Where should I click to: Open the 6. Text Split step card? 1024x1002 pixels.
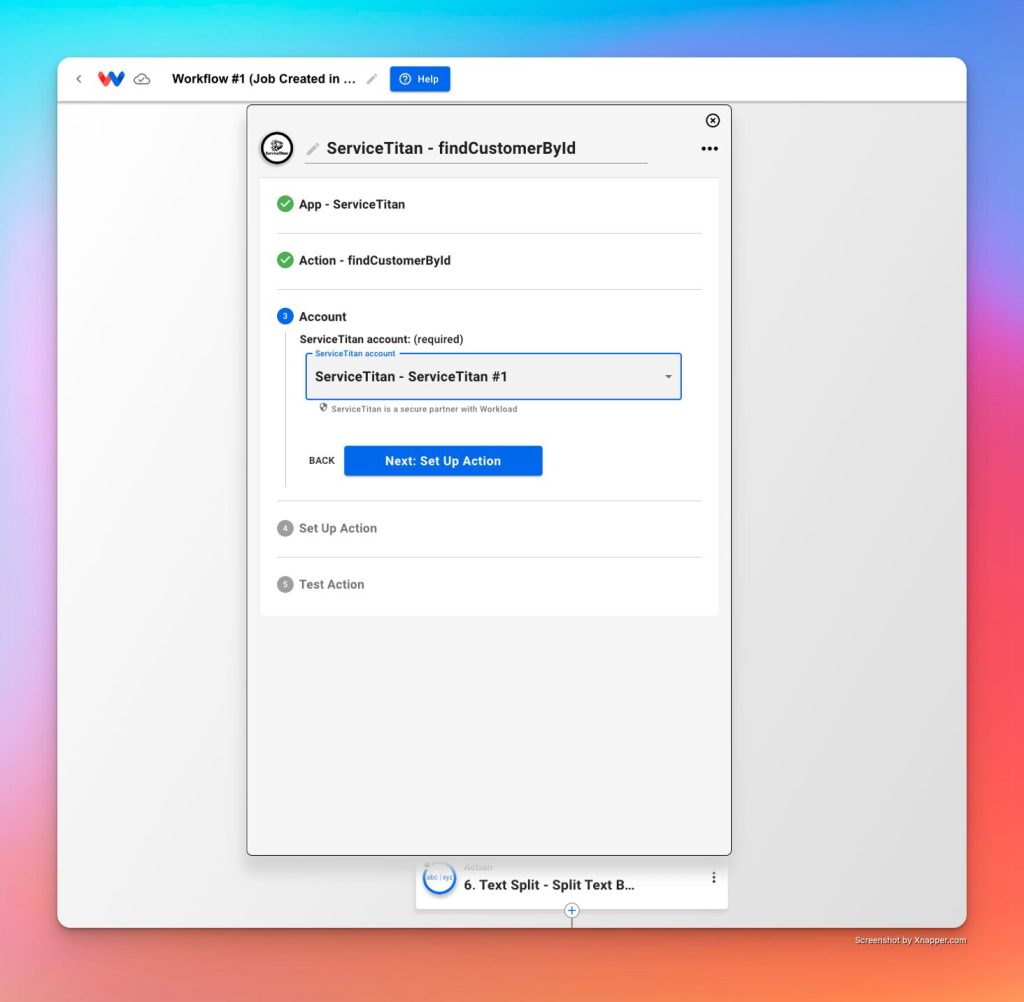coord(571,883)
